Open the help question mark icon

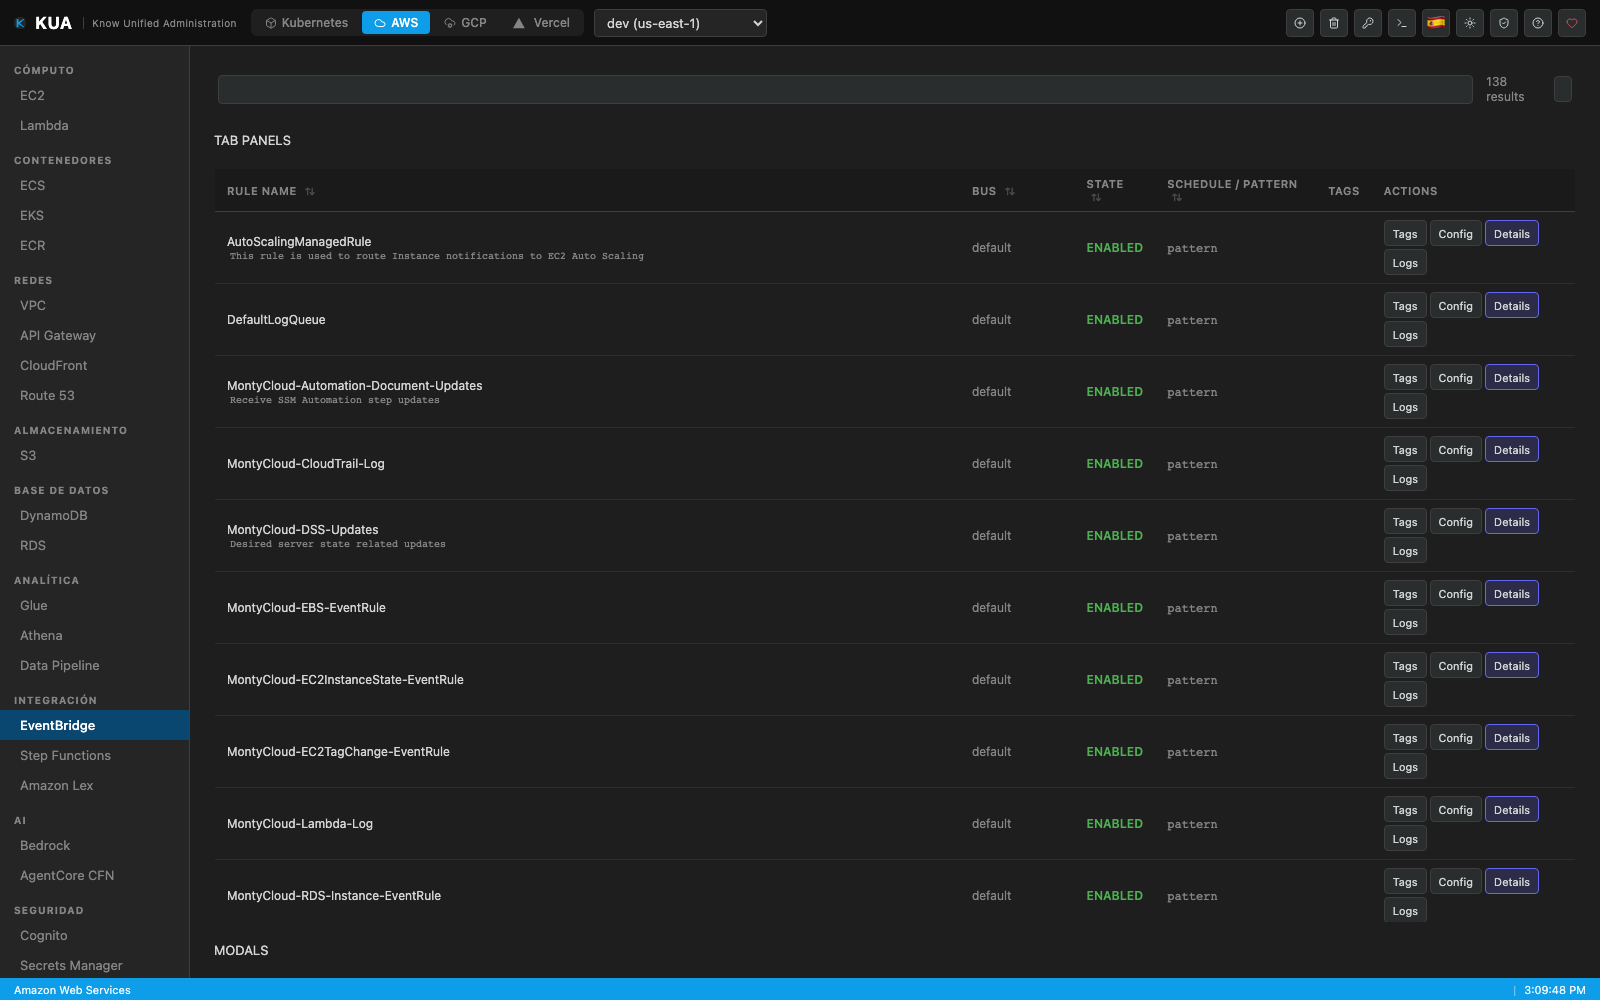[x=1538, y=23]
